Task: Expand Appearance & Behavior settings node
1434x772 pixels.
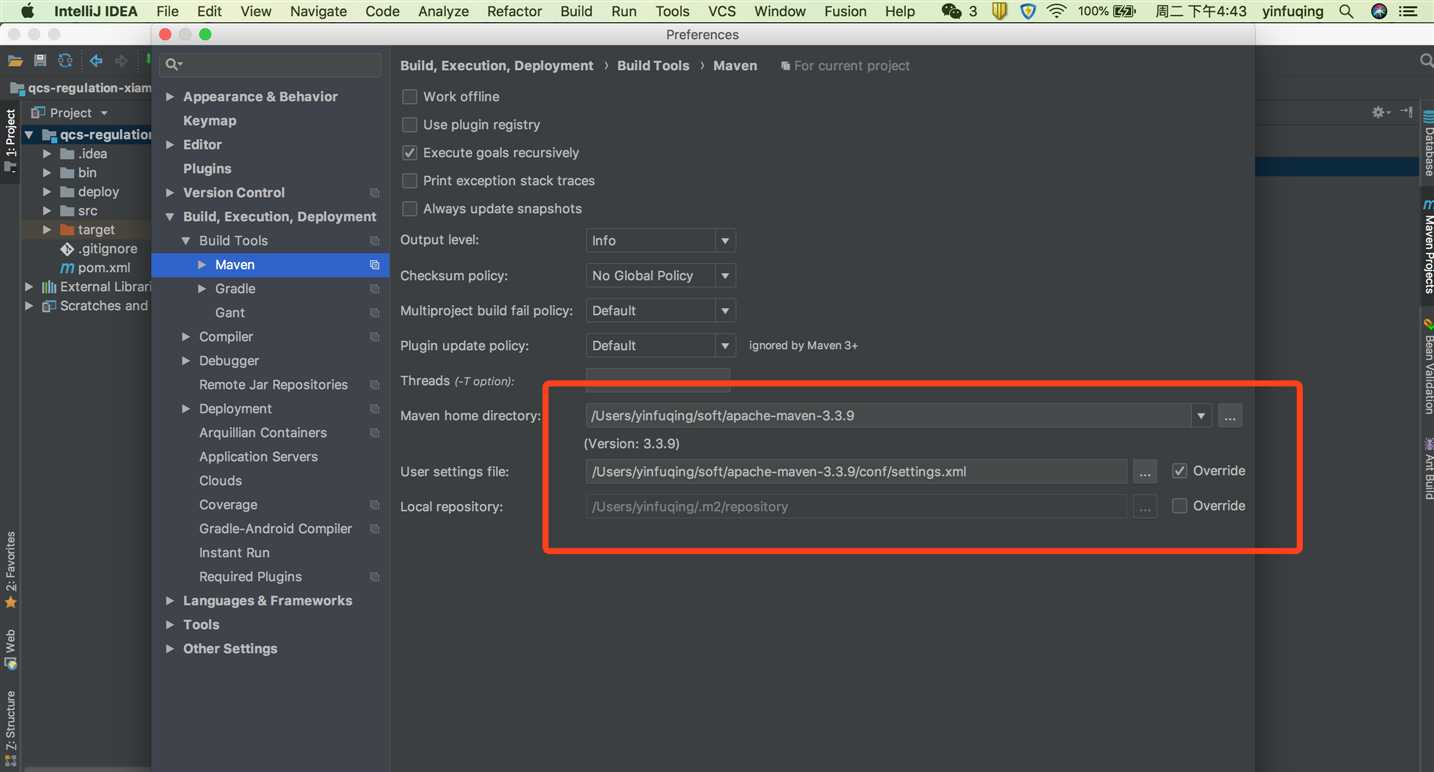Action: (170, 97)
